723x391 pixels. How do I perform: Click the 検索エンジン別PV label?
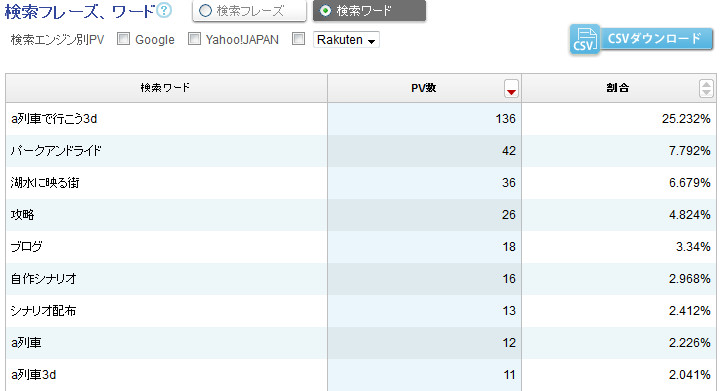click(x=58, y=40)
